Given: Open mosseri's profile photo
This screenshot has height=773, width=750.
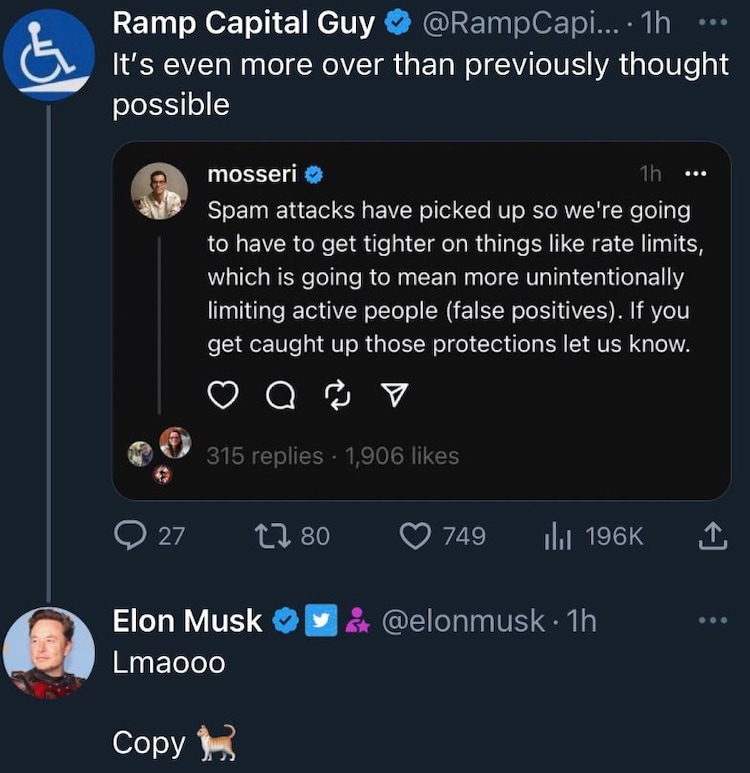Looking at the screenshot, I should (x=159, y=190).
